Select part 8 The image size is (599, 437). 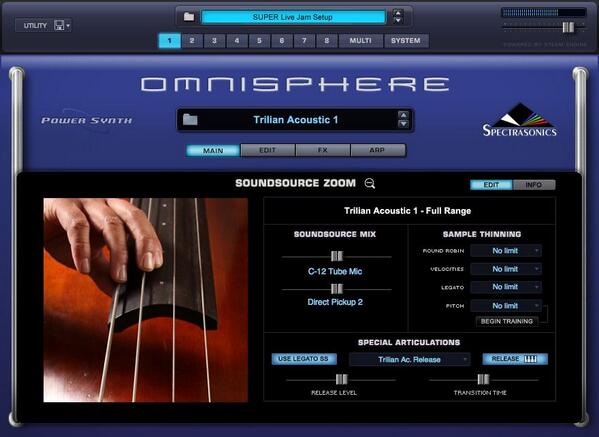(327, 40)
